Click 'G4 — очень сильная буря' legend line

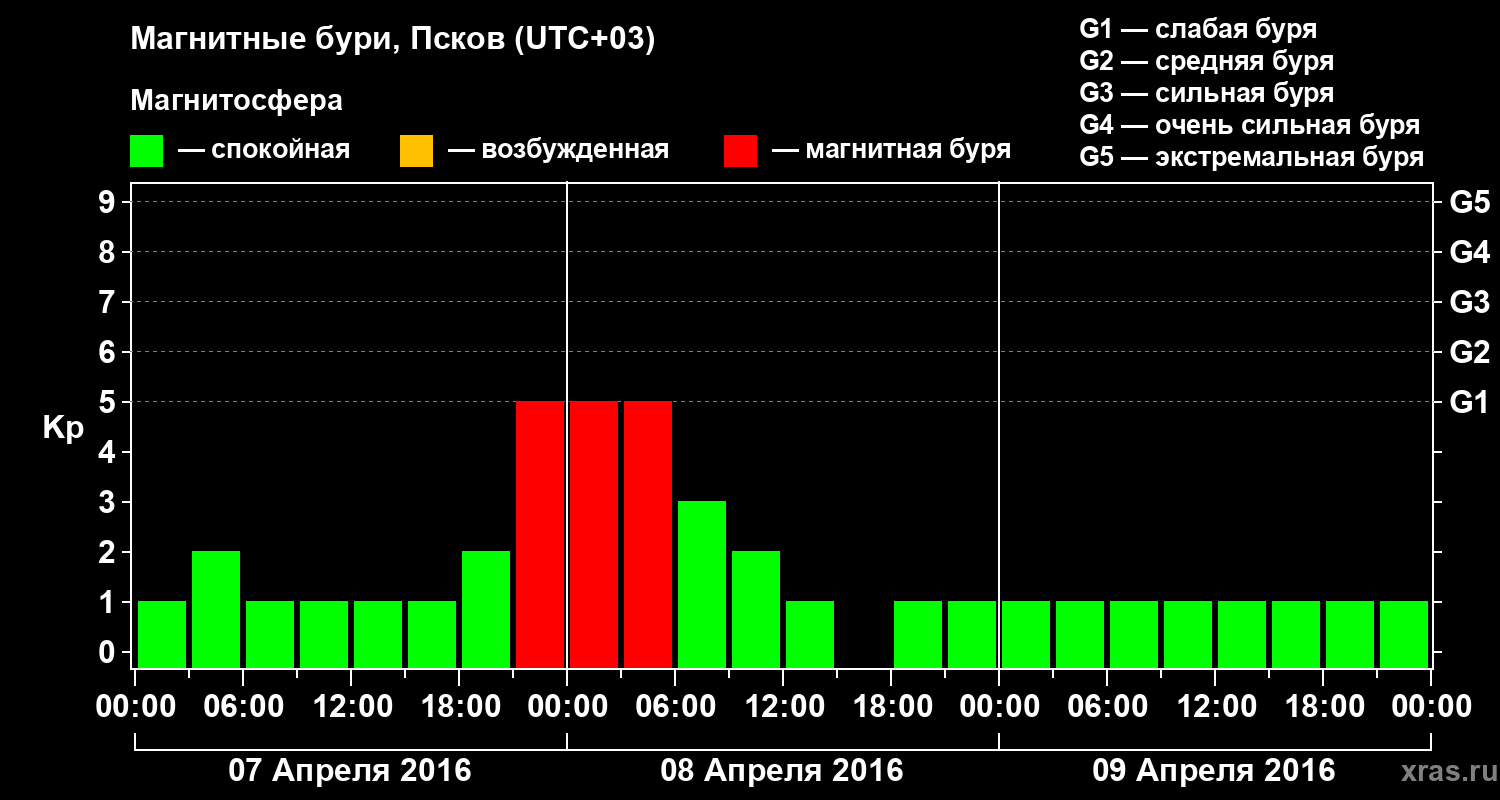[x=1249, y=125]
